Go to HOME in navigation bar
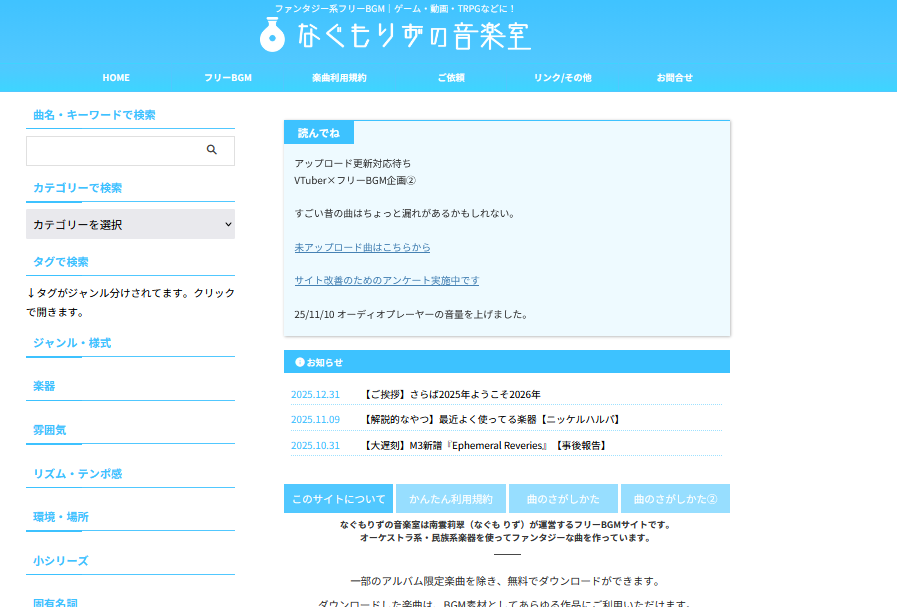This screenshot has height=607, width=897. (116, 78)
